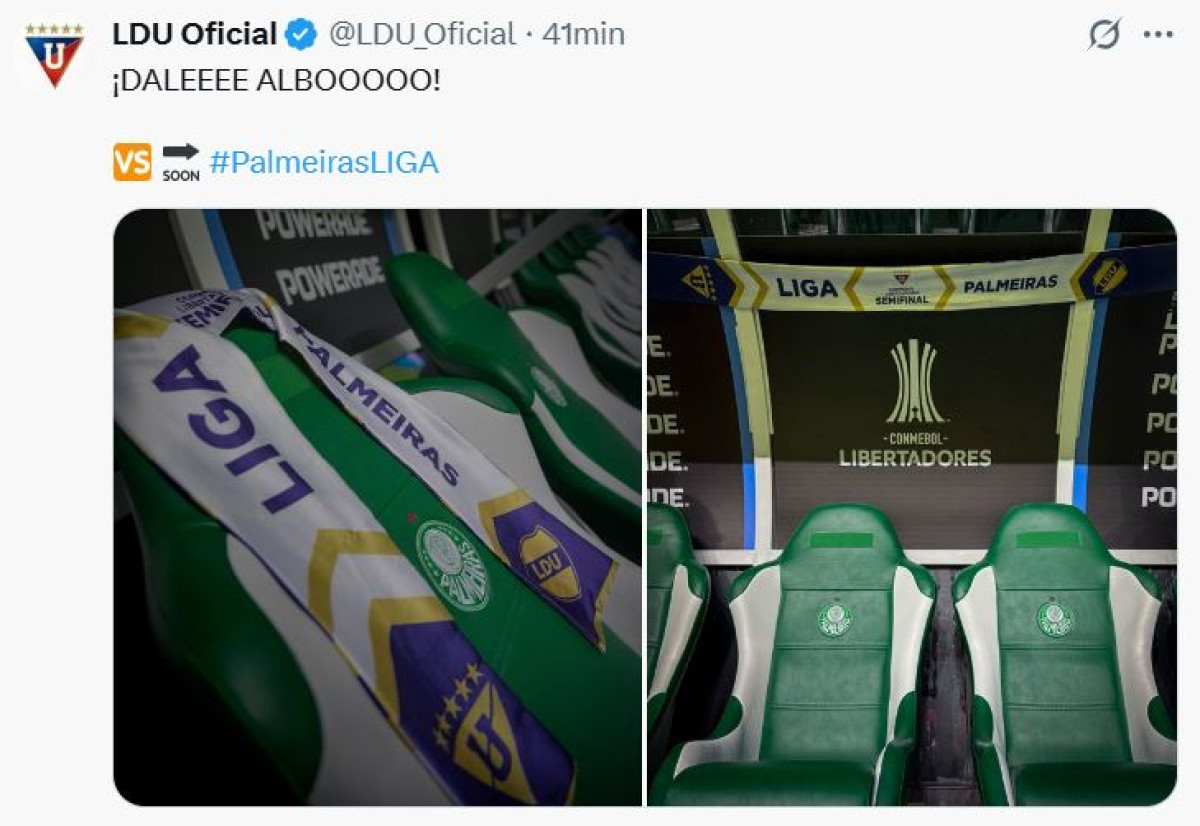Click the orange VS emoji icon

tap(132, 162)
